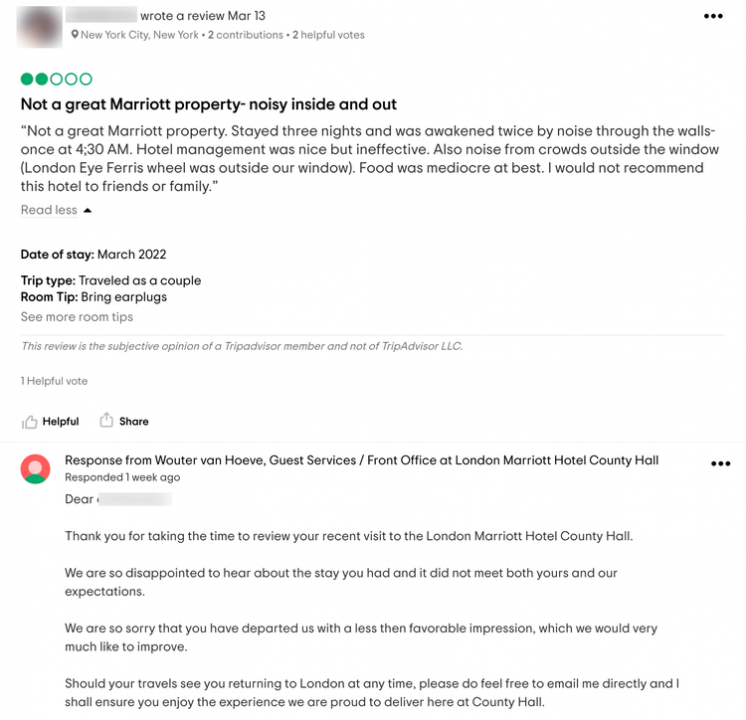Click the Responded 1 week ago timestamp
This screenshot has height=720, width=746.
point(122,477)
